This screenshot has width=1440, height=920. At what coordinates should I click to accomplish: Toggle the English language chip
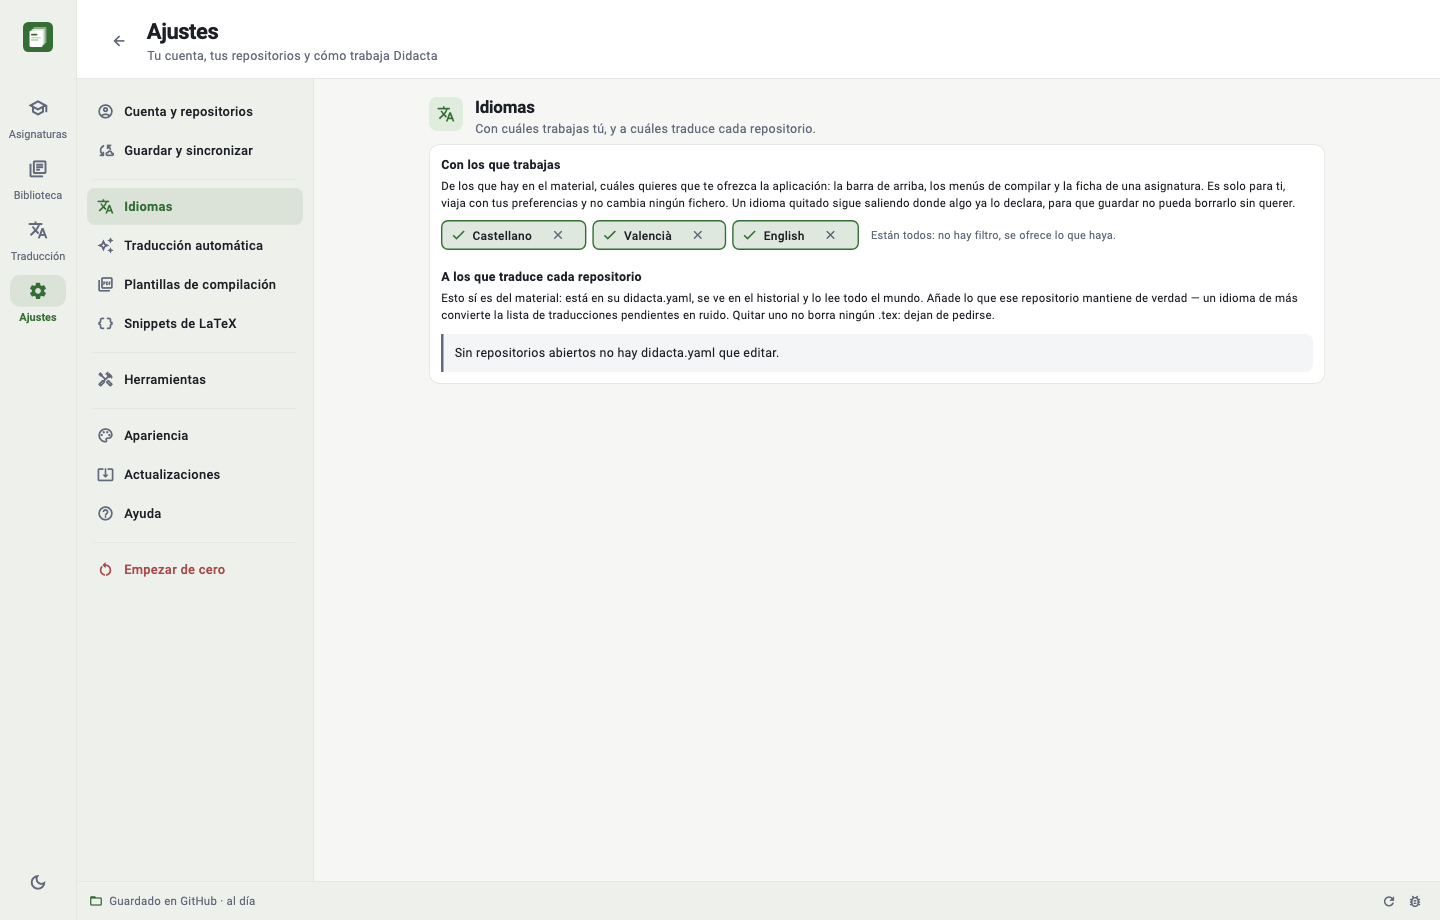tap(795, 235)
